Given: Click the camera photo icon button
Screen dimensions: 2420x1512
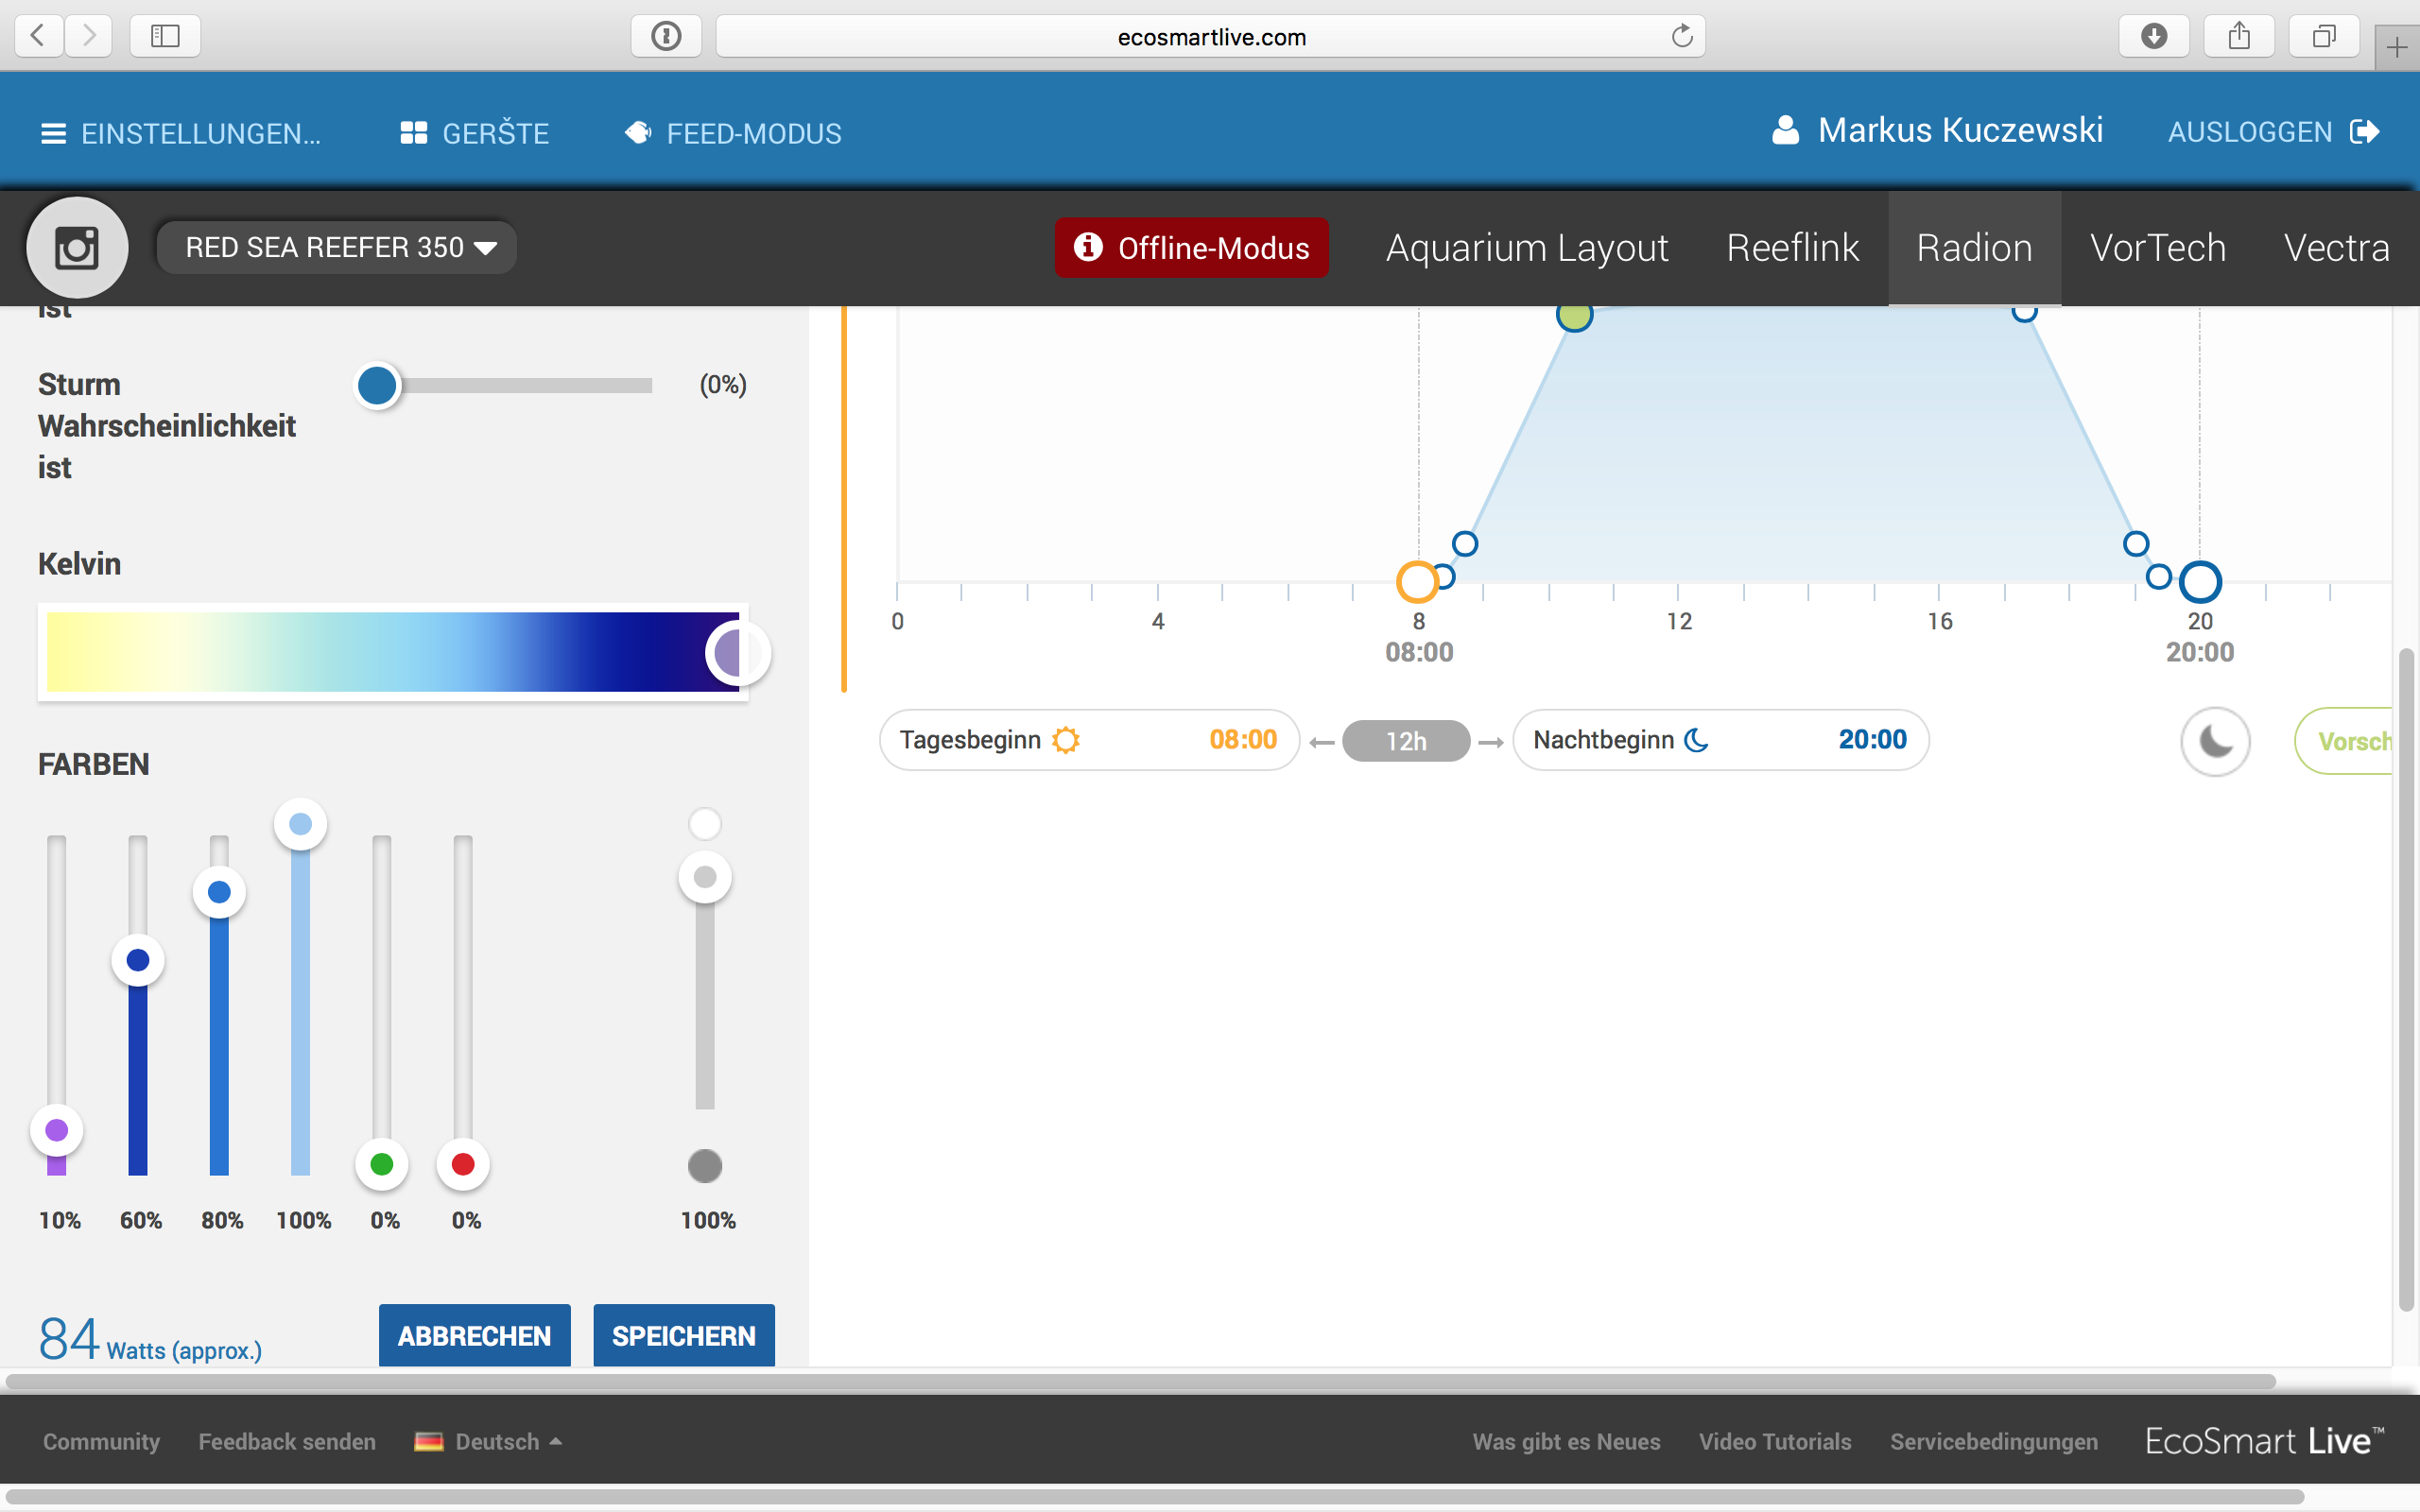Looking at the screenshot, I should coord(77,247).
